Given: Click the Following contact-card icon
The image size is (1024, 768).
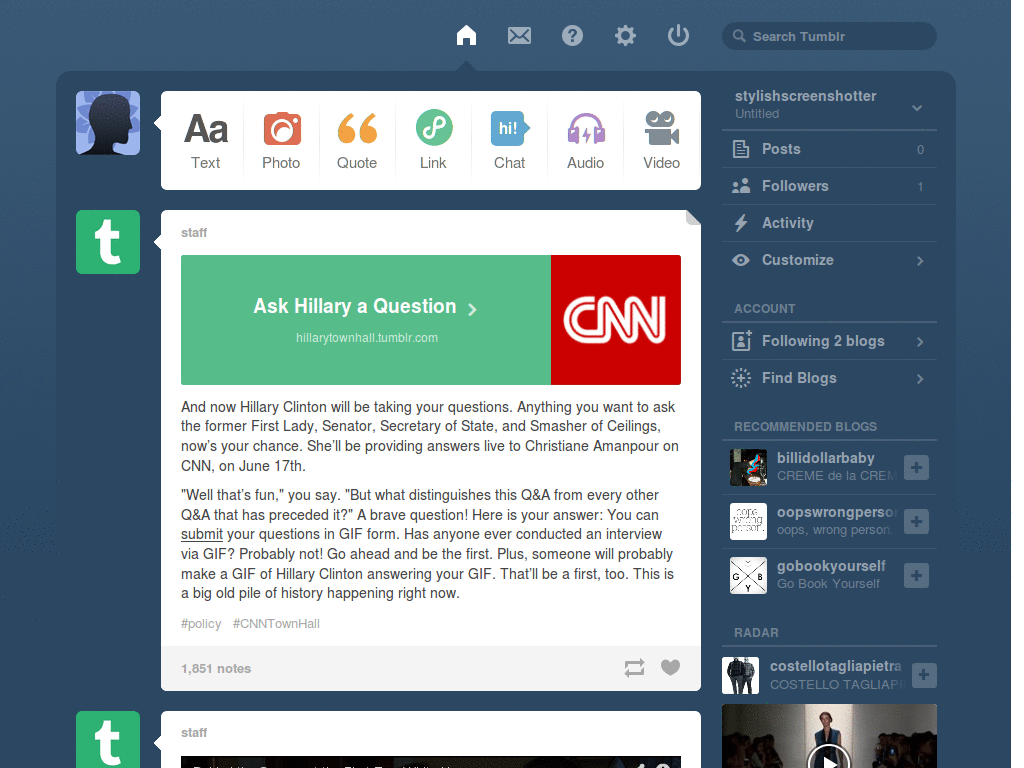Looking at the screenshot, I should [741, 340].
